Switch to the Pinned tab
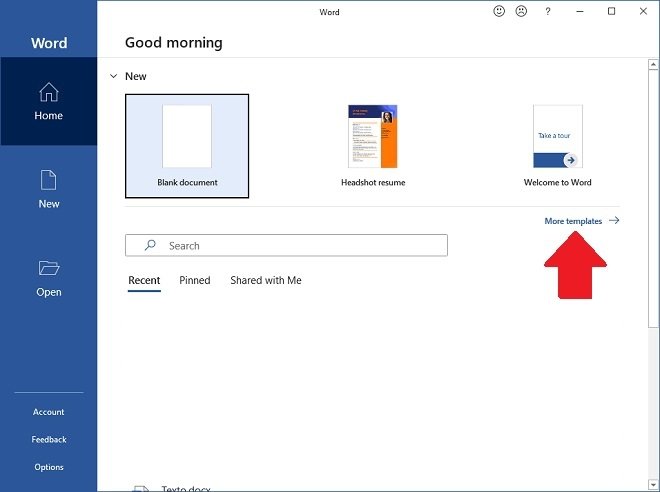 coord(194,280)
